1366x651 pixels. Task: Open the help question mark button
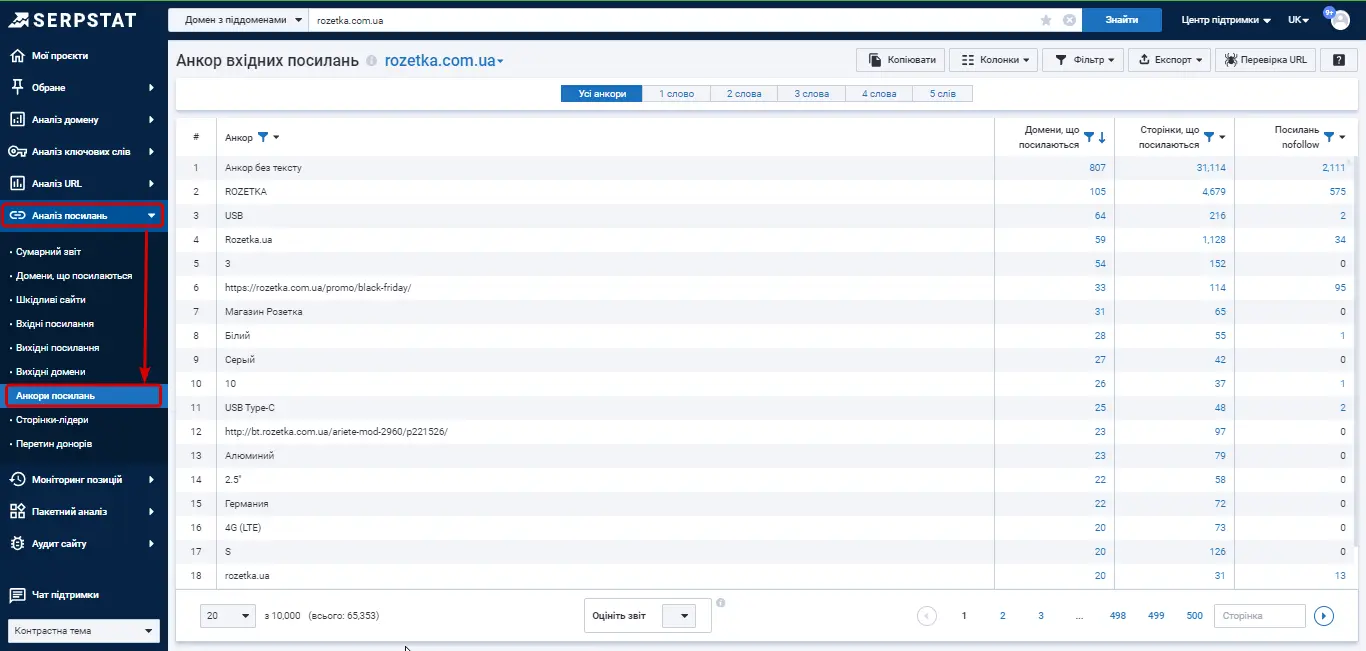pos(1339,60)
